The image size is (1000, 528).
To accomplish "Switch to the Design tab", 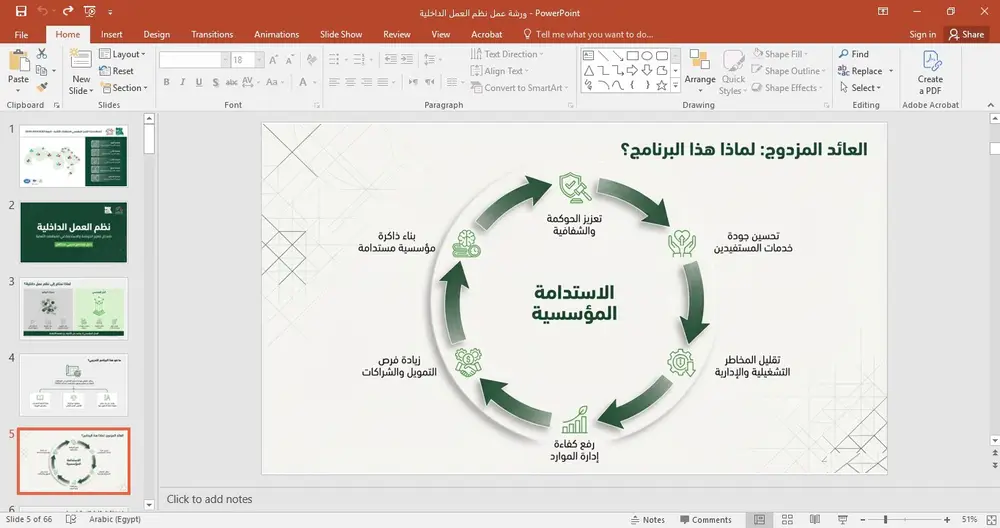I will pos(156,34).
